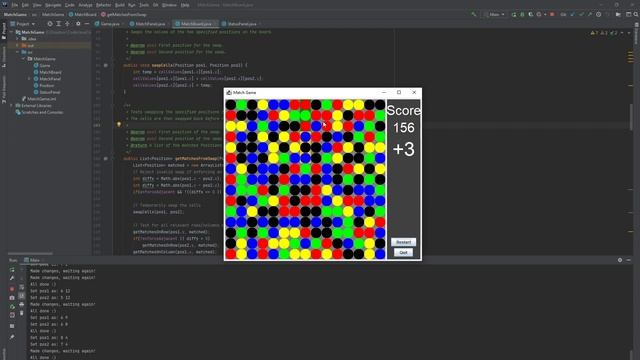Rerun Main from Run panel sidebar
The image size is (640, 360).
pyautogui.click(x=12, y=270)
